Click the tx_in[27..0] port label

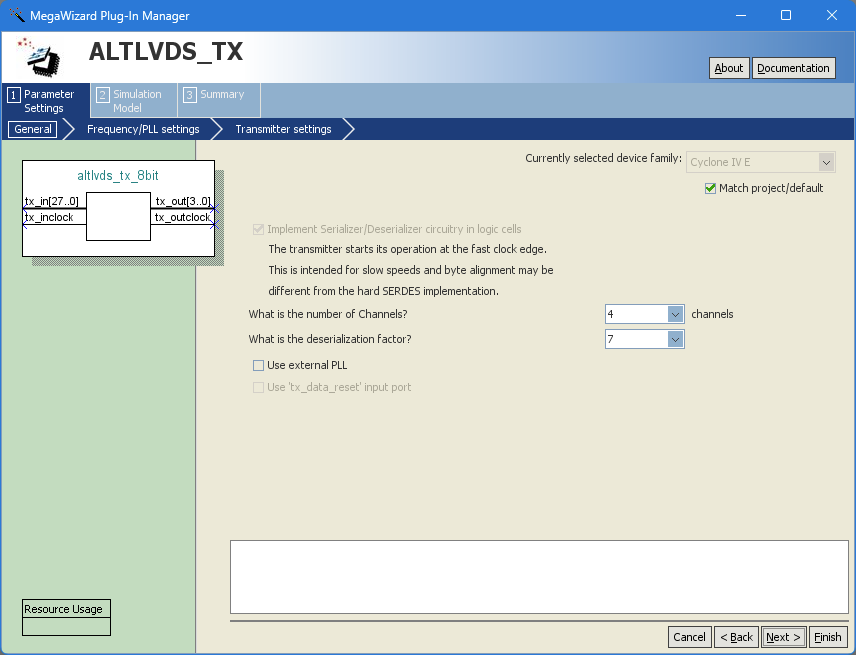coord(52,201)
